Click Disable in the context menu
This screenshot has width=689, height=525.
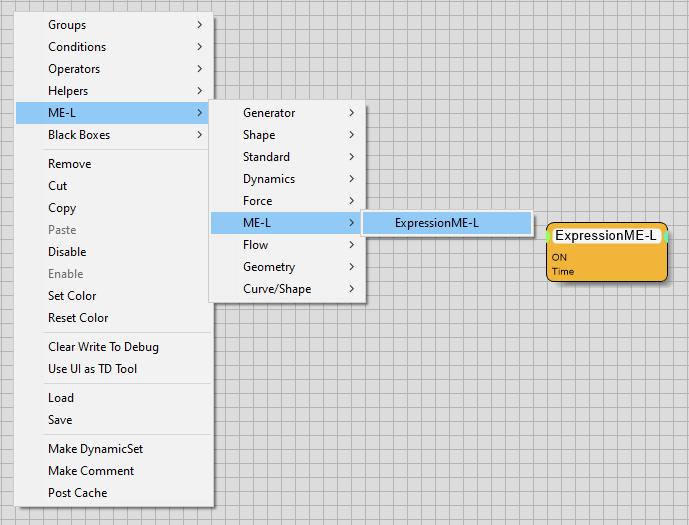coord(67,252)
